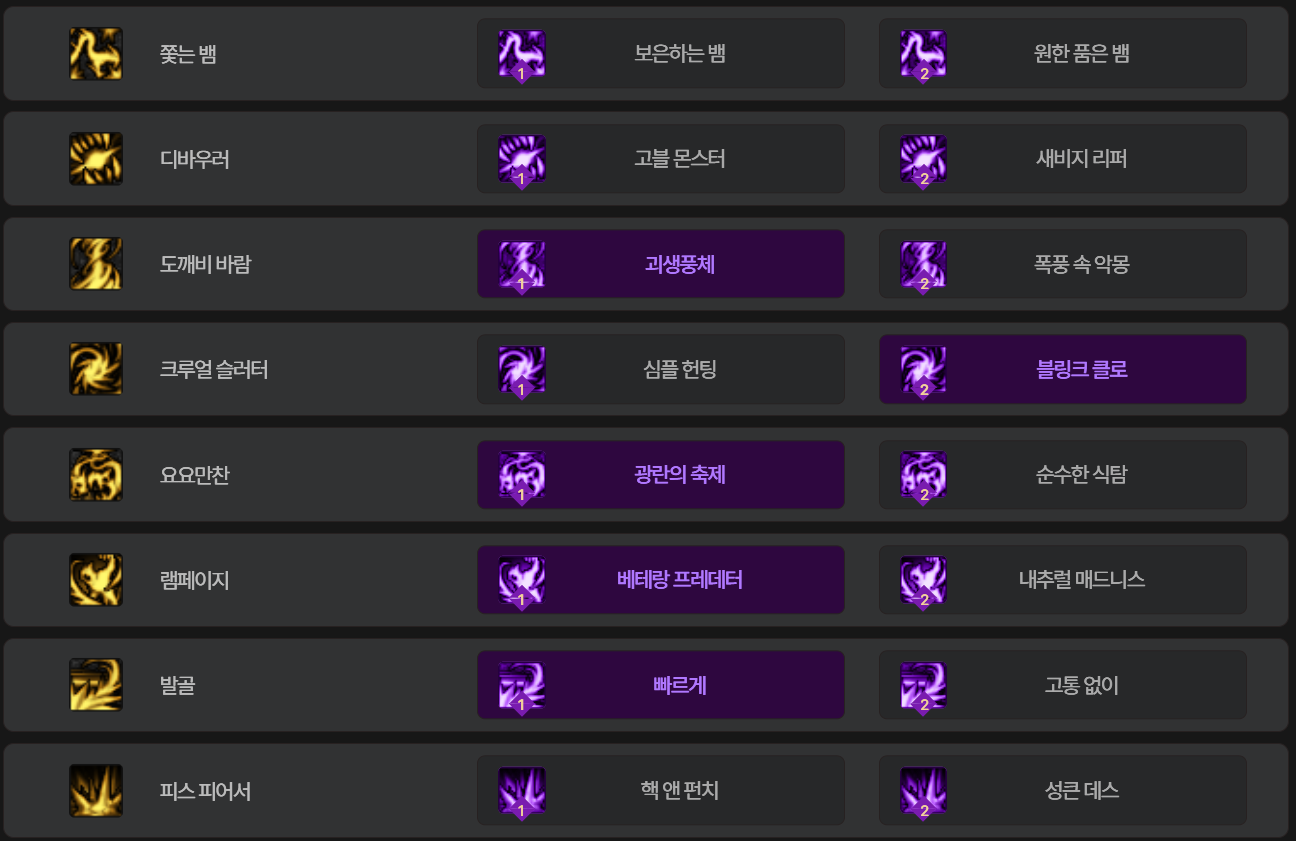This screenshot has width=1296, height=841.
Task: Click the gold 디바우러 skill icon
Action: (96, 159)
